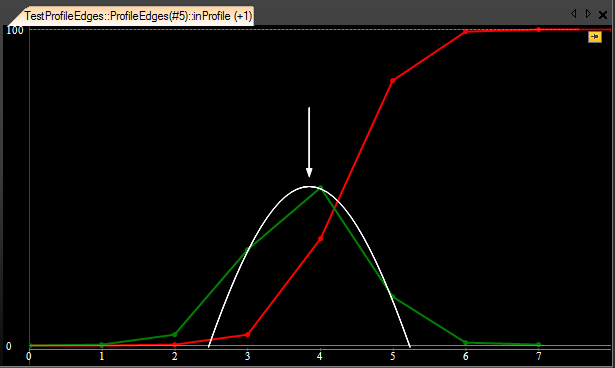This screenshot has width=615, height=368.
Task: Click the 100 label on vertical axis
Action: coord(15,30)
